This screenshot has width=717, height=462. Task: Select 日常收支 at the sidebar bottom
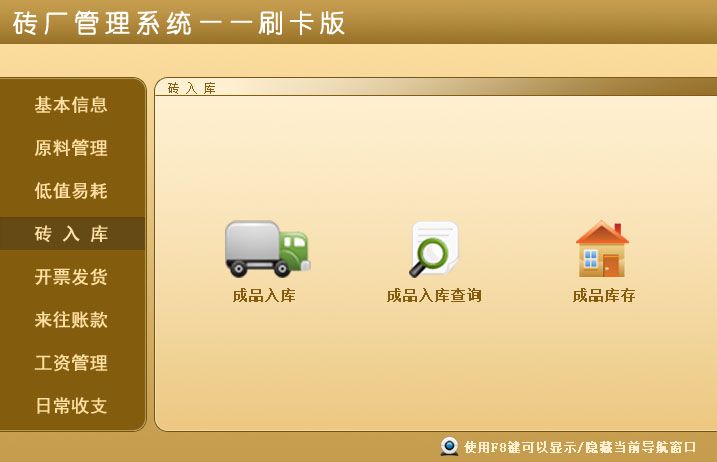[x=71, y=406]
